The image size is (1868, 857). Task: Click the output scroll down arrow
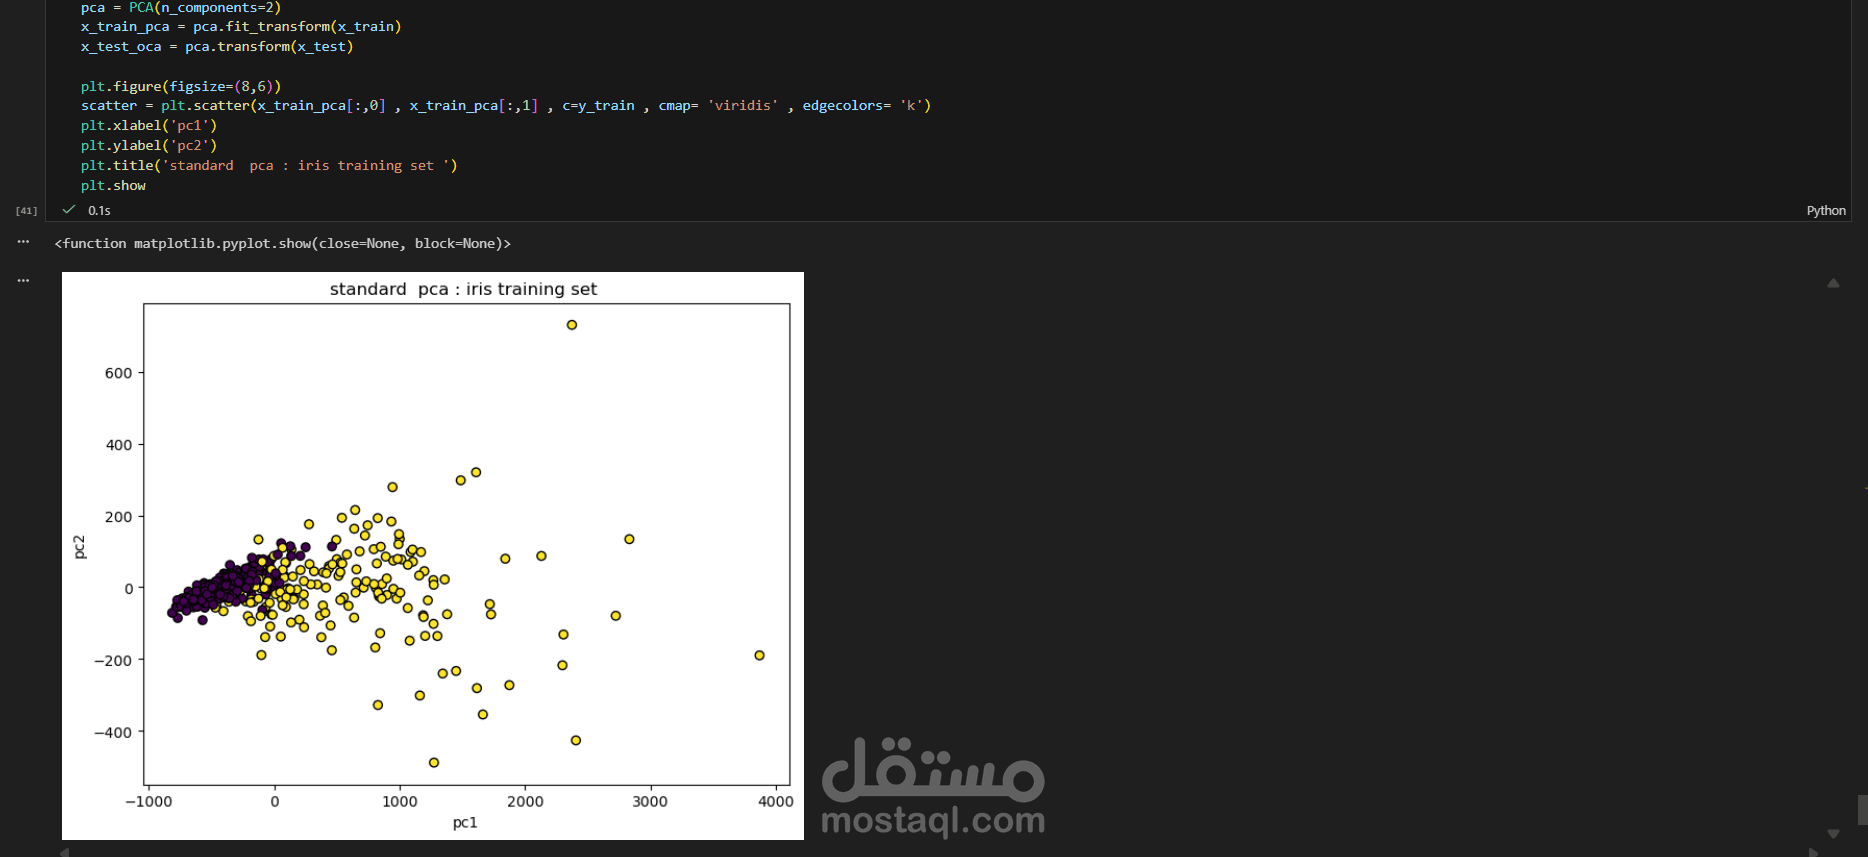tap(1833, 833)
